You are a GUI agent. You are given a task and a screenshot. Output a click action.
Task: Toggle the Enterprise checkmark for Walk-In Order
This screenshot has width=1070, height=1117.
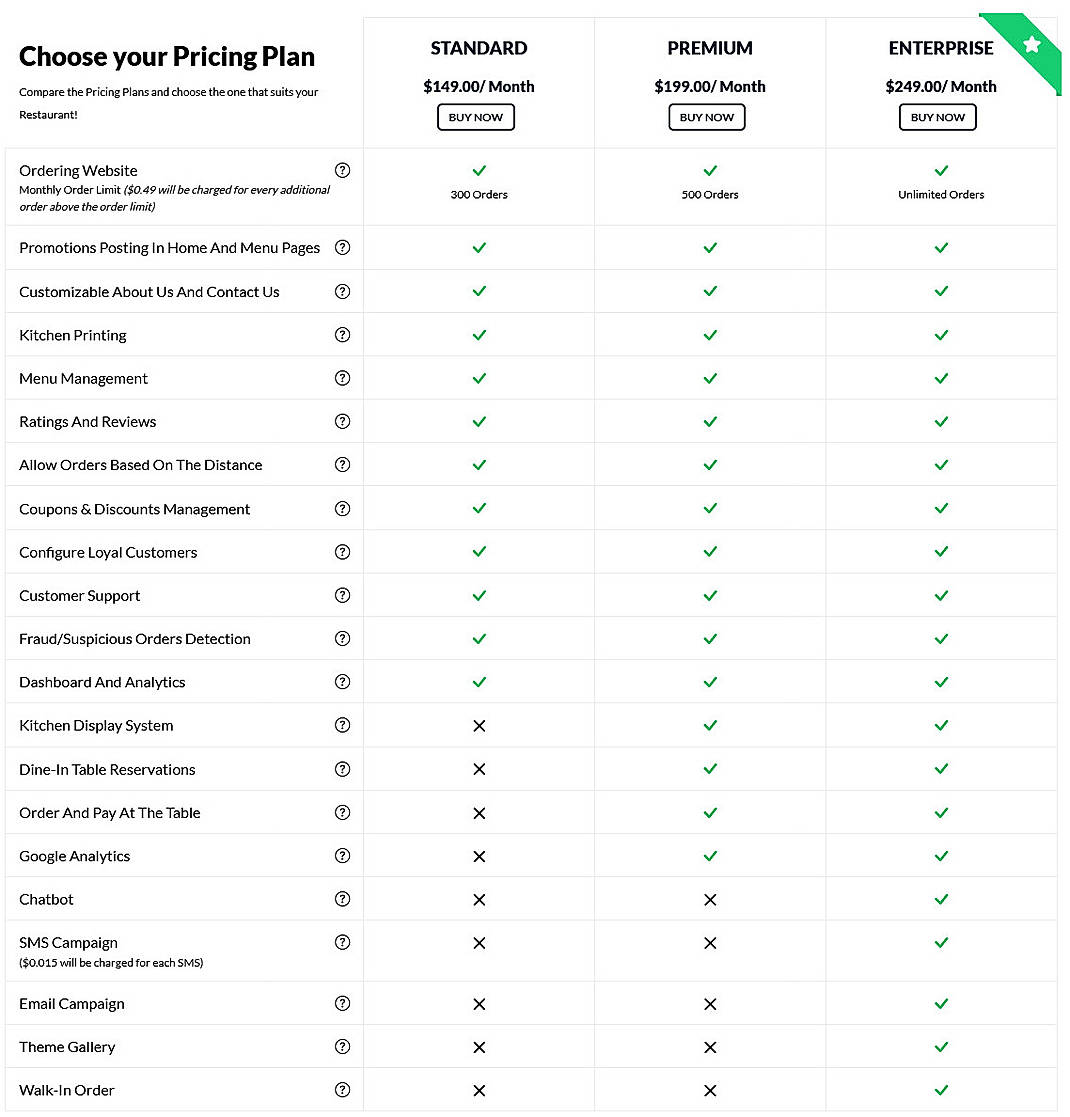tap(940, 1090)
